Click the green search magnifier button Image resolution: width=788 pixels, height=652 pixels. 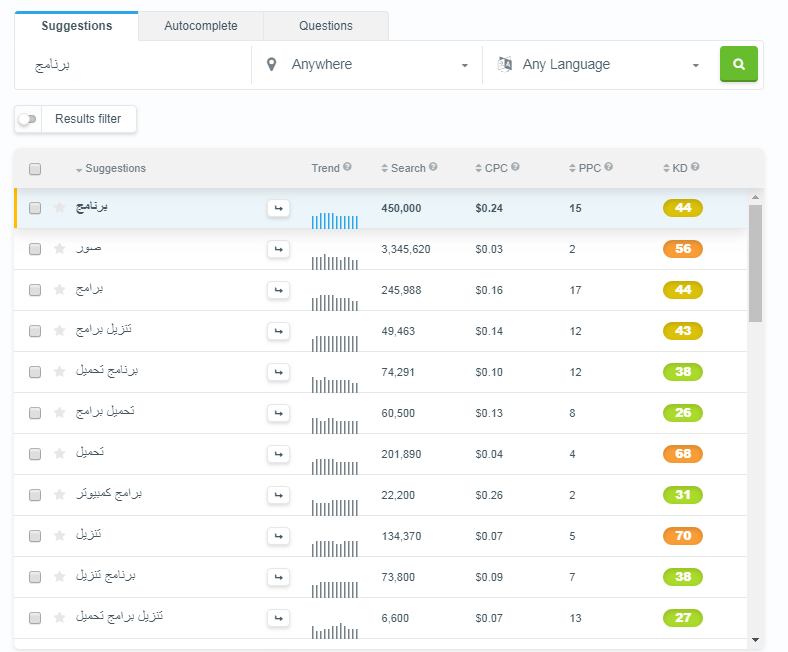pos(738,64)
